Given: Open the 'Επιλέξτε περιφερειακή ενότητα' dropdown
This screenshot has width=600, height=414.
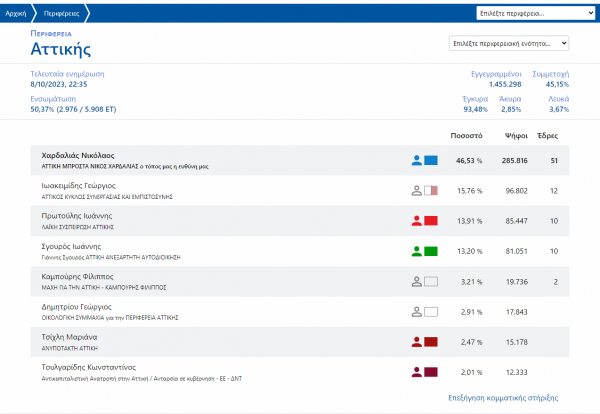Looking at the screenshot, I should 509,44.
